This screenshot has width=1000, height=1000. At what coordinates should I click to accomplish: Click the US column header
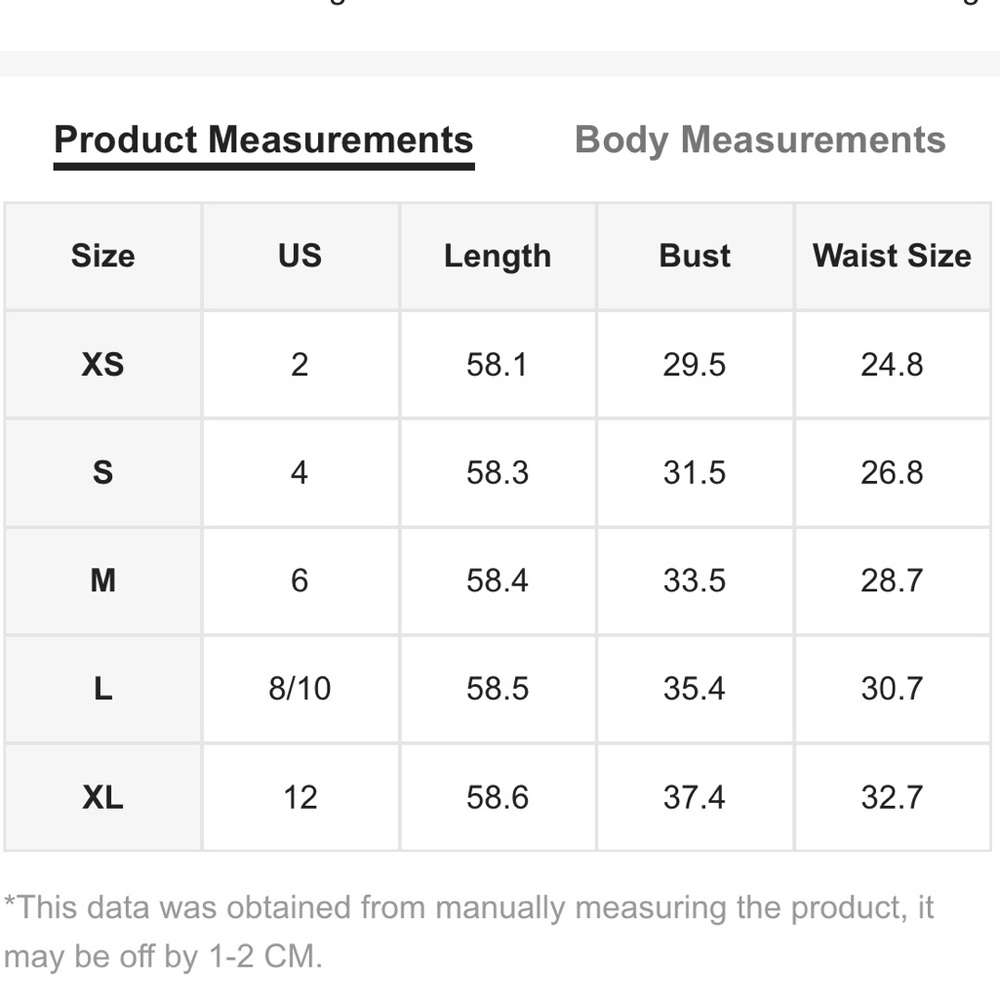coord(300,256)
